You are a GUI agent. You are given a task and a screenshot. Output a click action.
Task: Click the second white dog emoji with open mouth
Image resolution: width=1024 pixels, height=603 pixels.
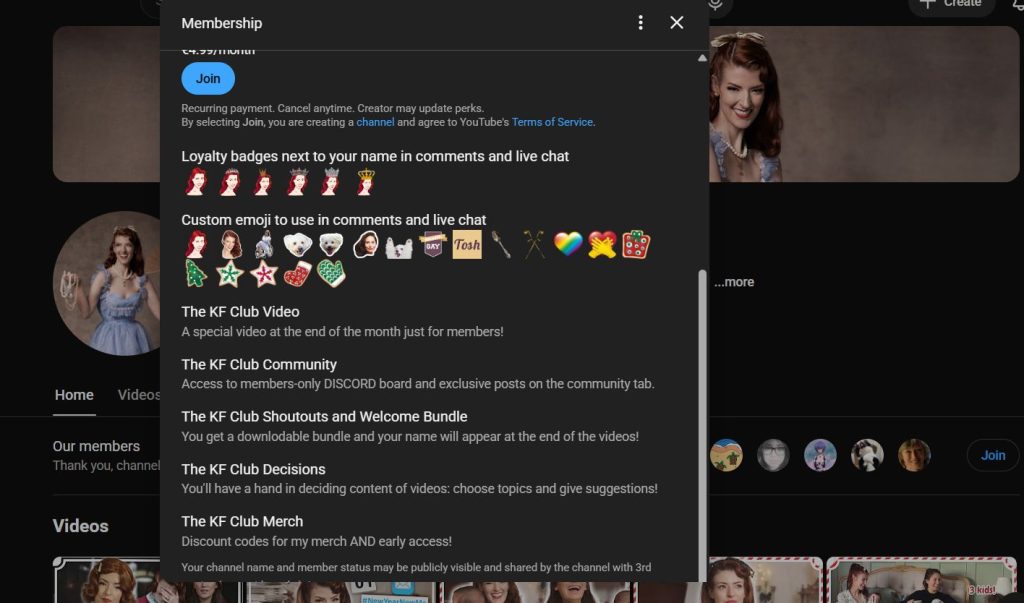pyautogui.click(x=331, y=244)
